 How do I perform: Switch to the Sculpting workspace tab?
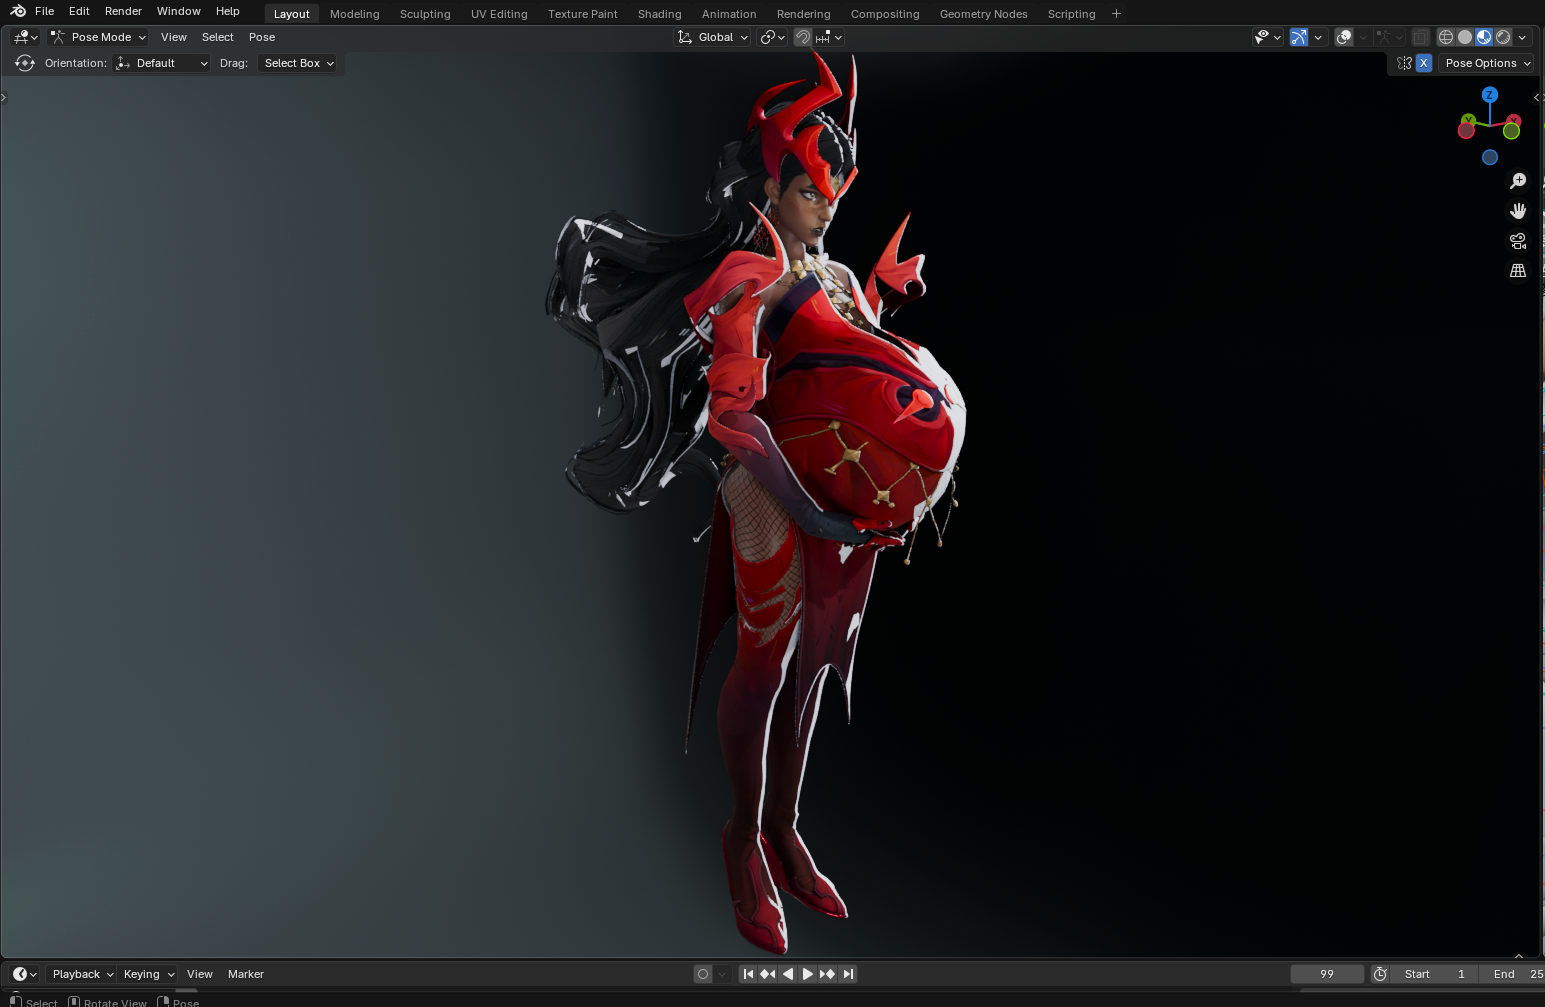[x=425, y=14]
